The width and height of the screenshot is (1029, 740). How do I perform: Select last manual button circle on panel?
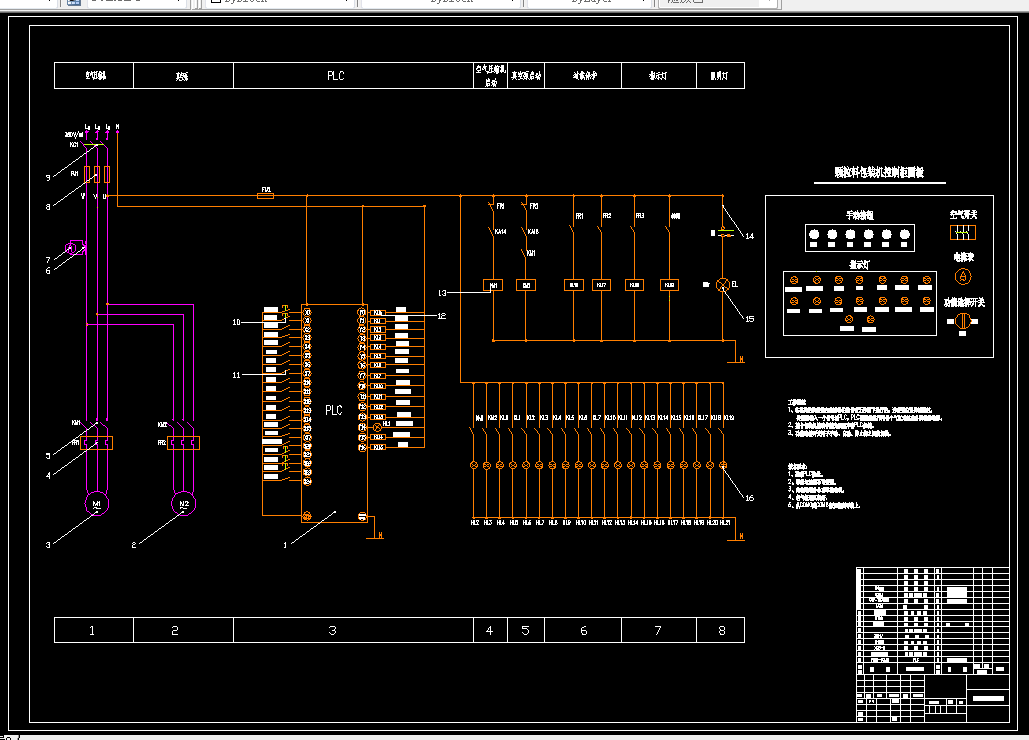pyautogui.click(x=905, y=234)
